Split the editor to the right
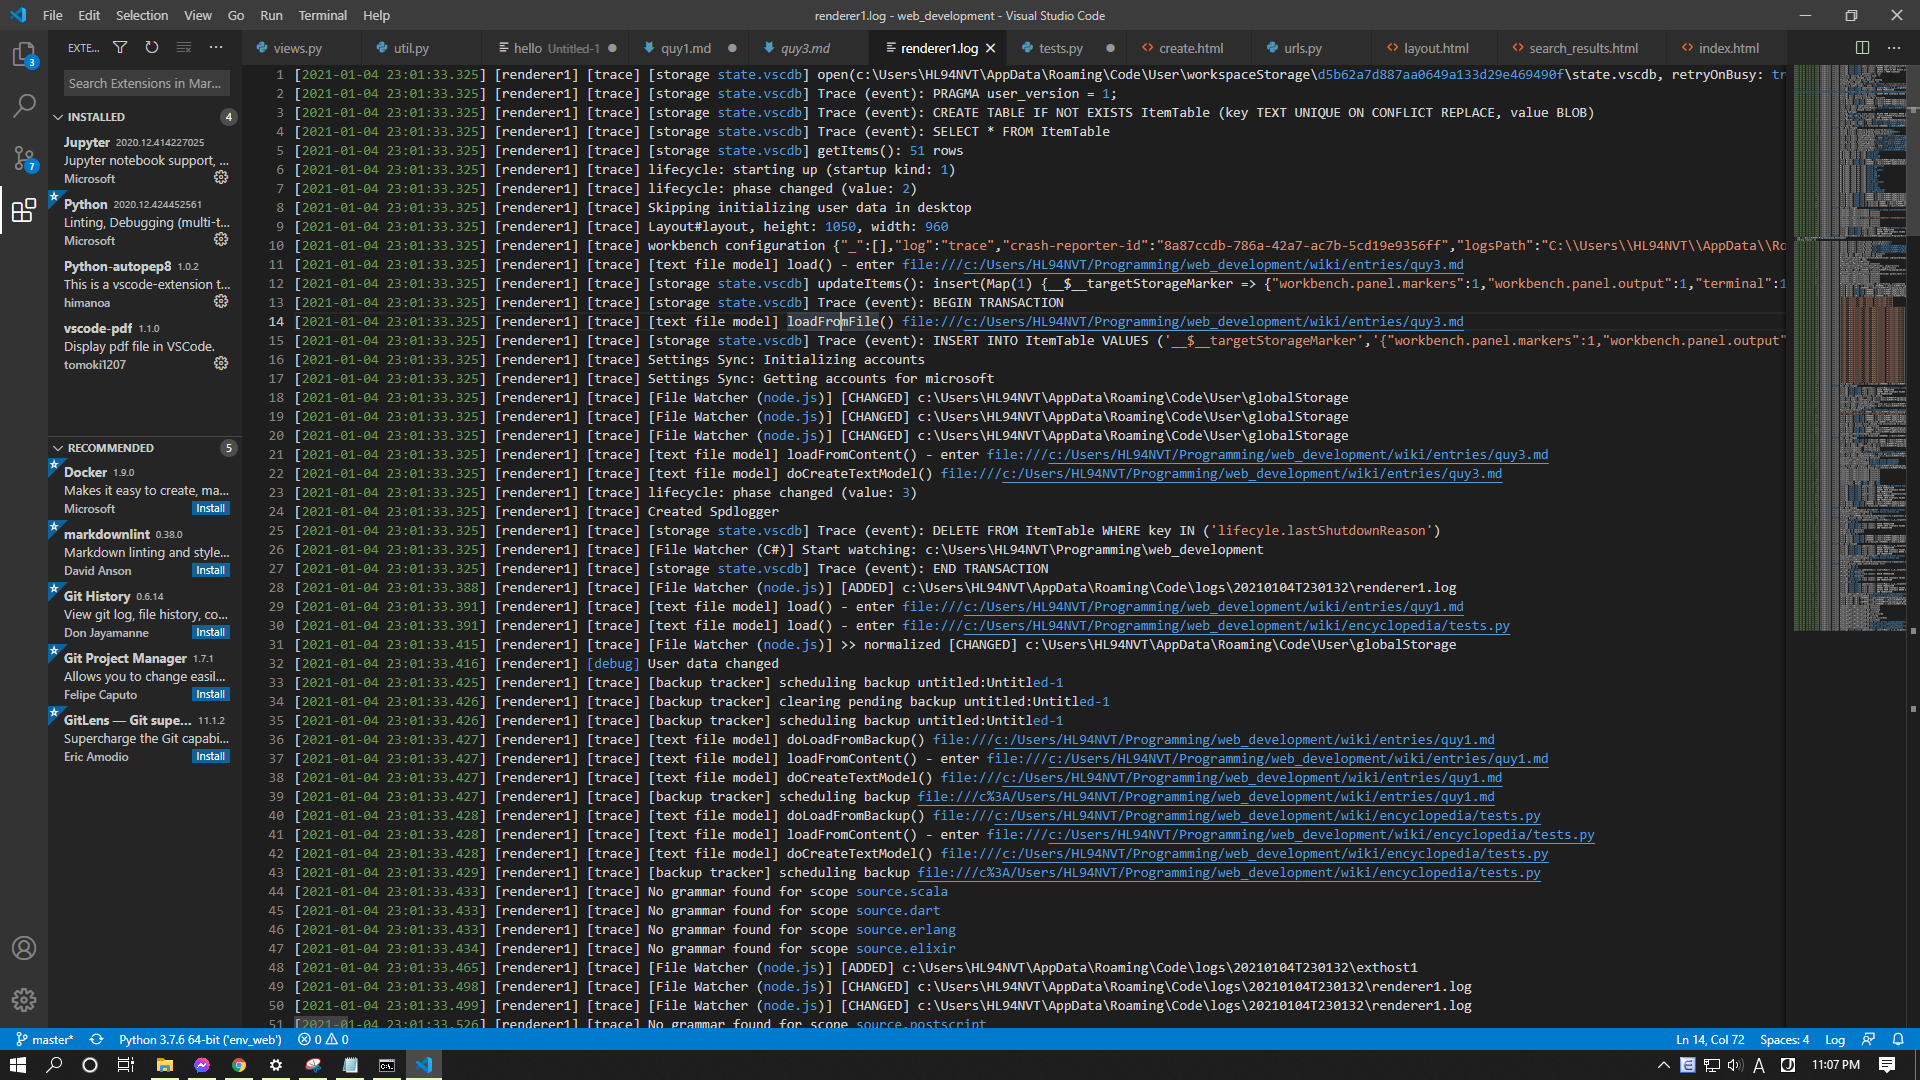 [1862, 47]
